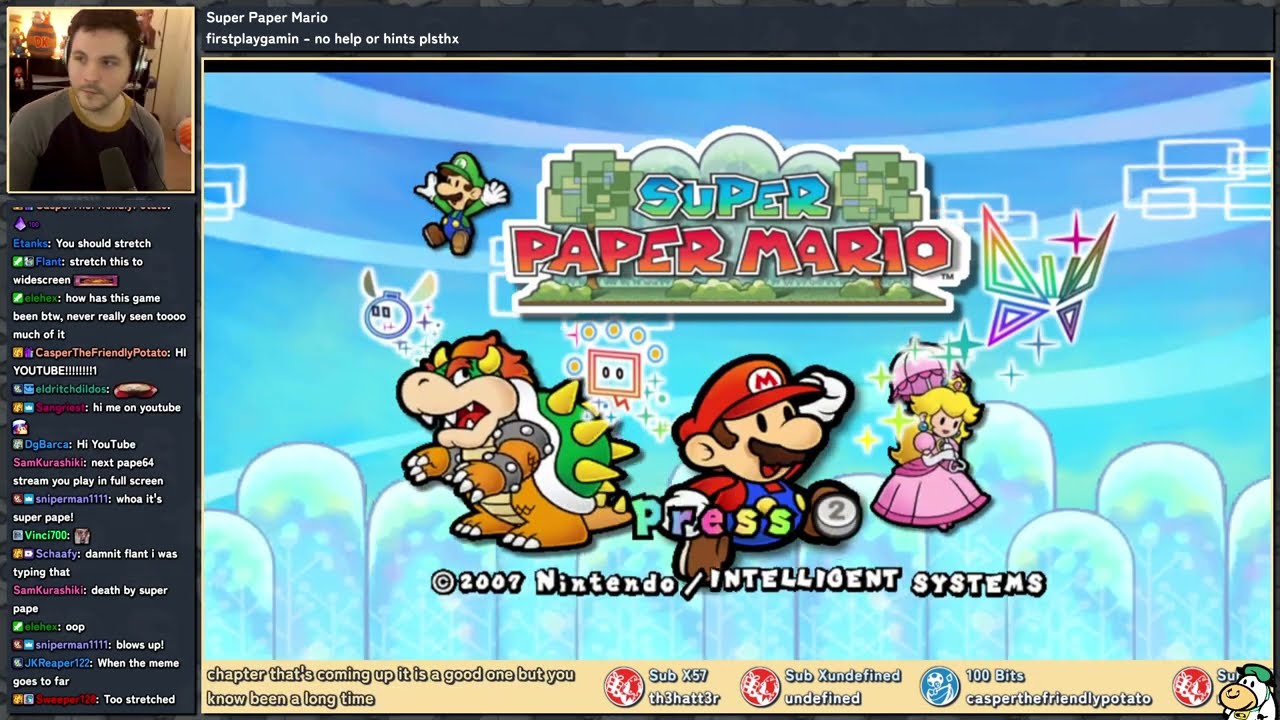
Task: Click the scrolling caption text at bottom
Action: (391, 686)
